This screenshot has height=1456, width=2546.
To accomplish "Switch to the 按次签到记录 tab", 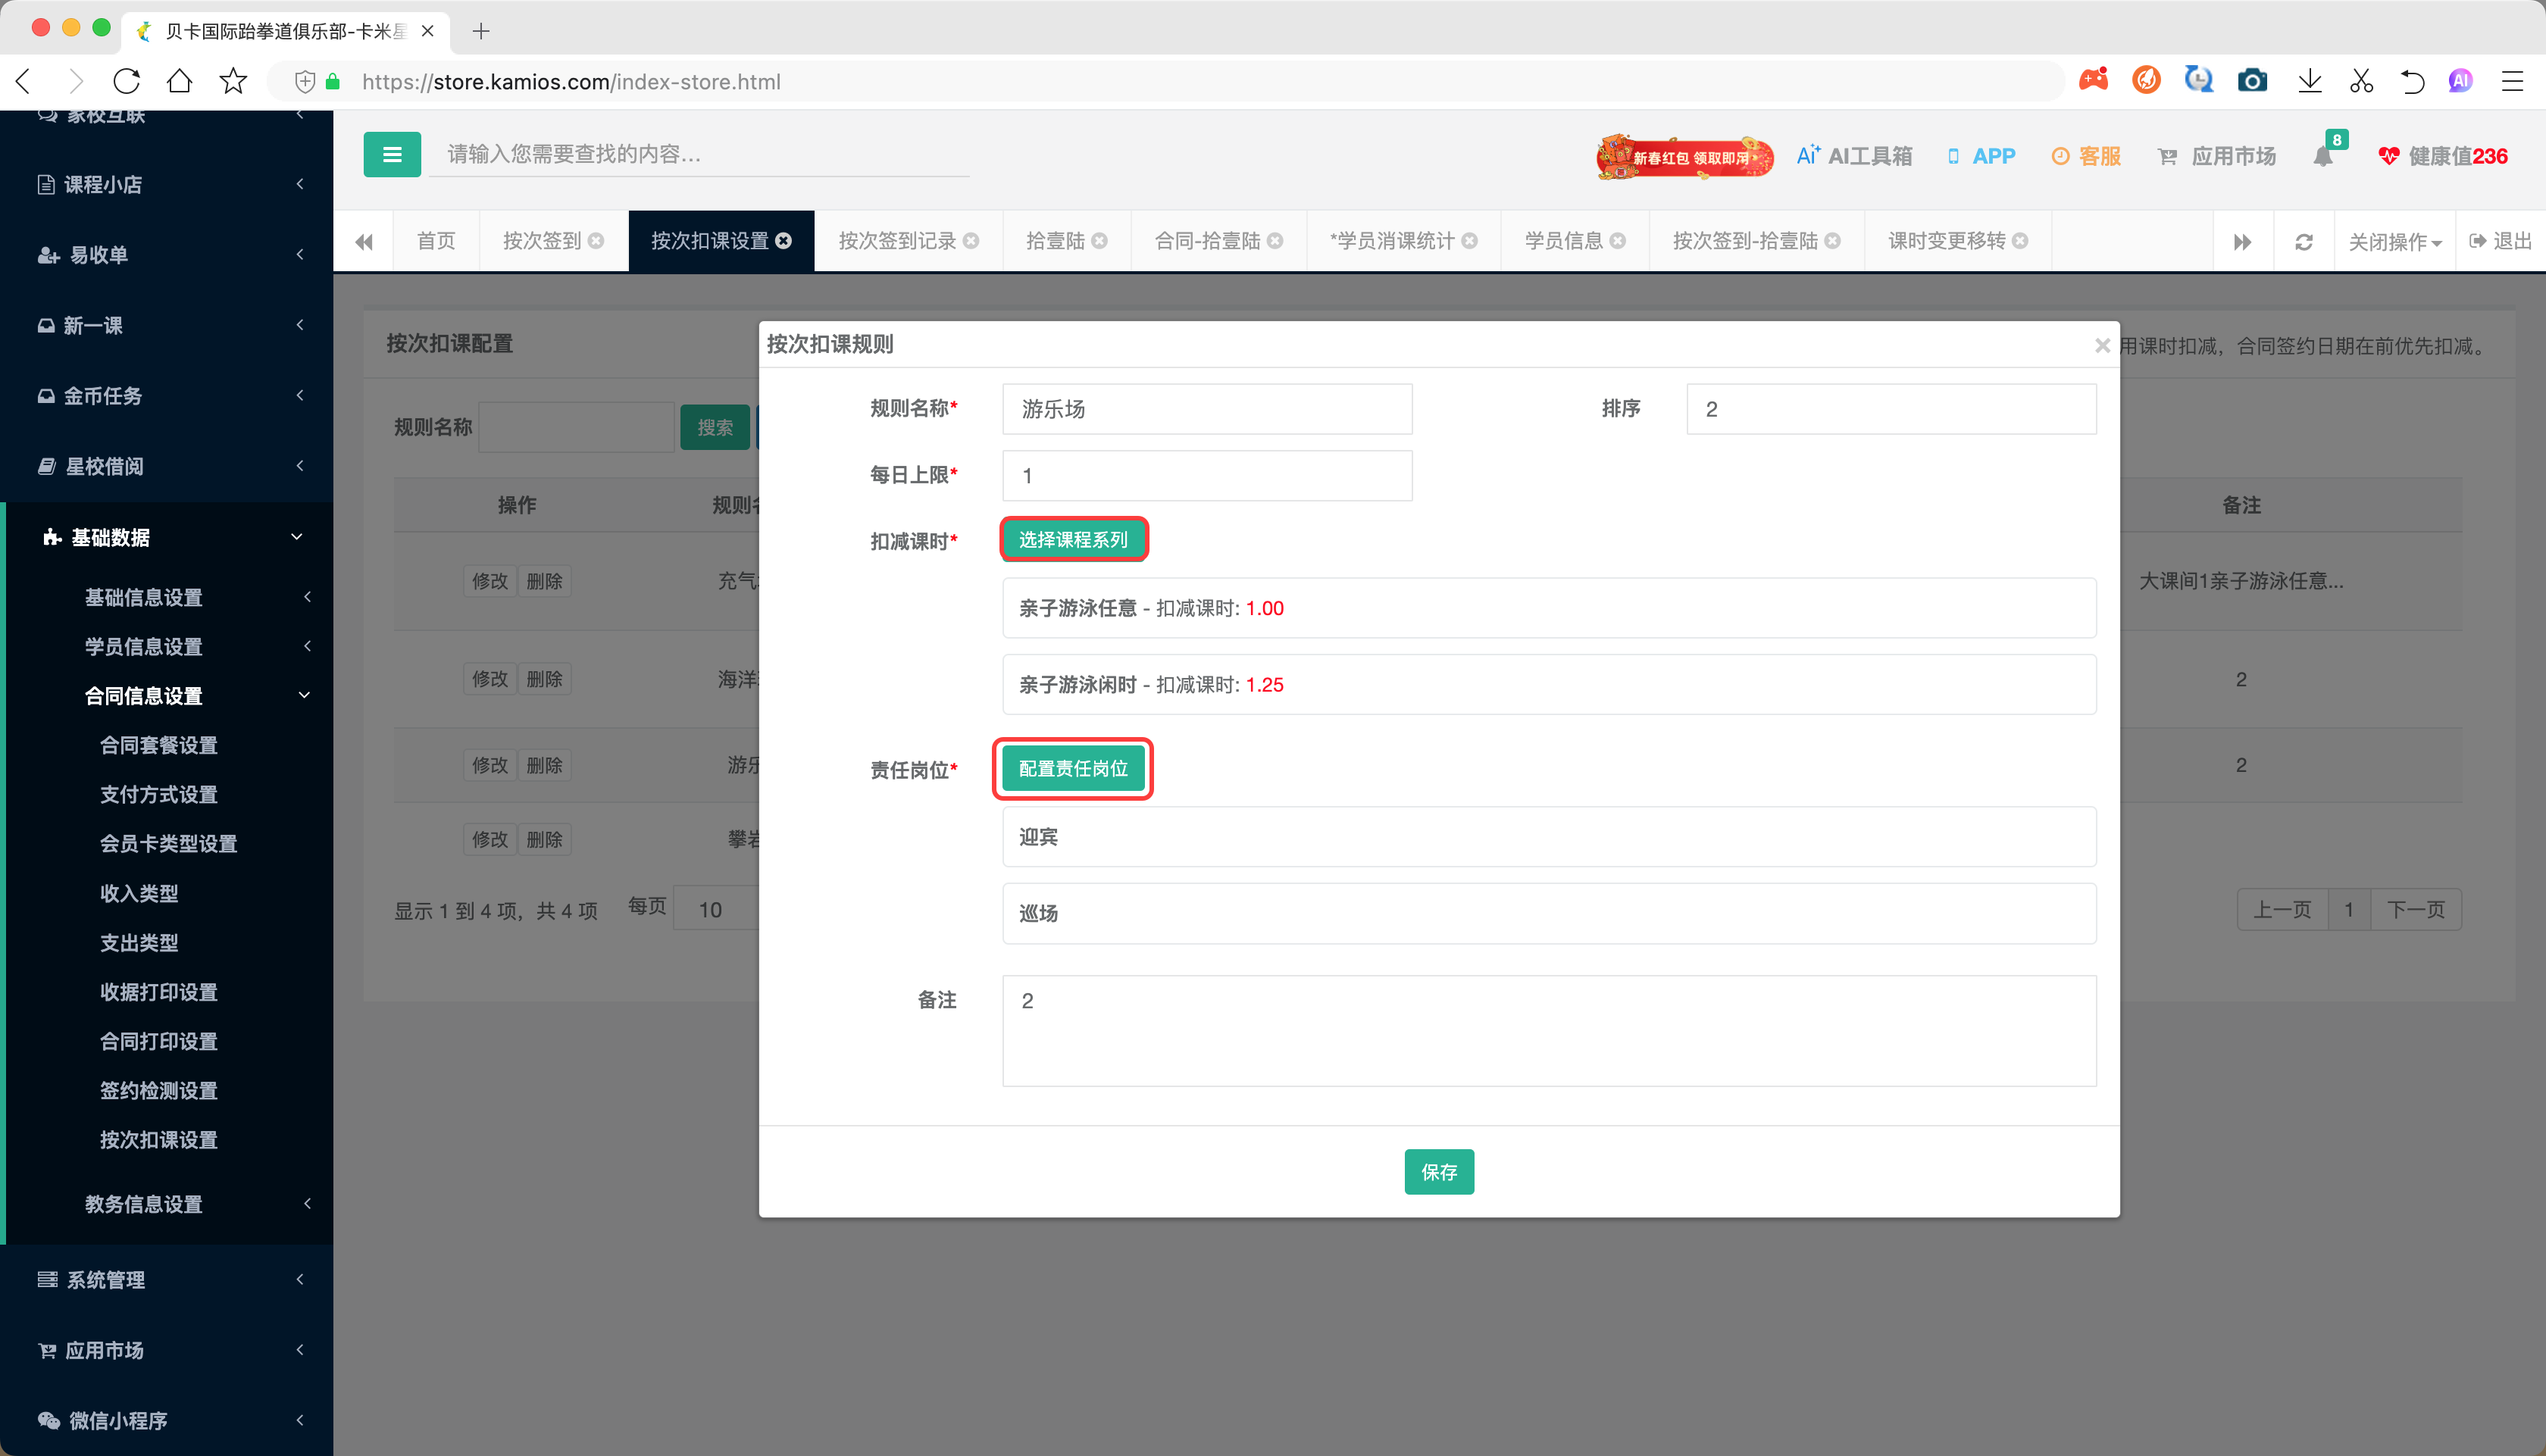I will 897,241.
